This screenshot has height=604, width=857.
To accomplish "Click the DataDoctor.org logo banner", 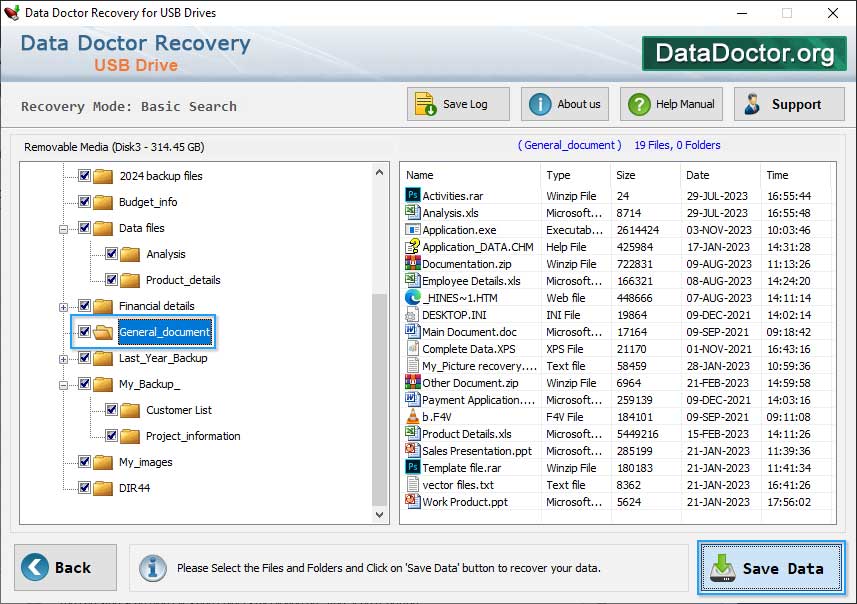I will [x=744, y=53].
